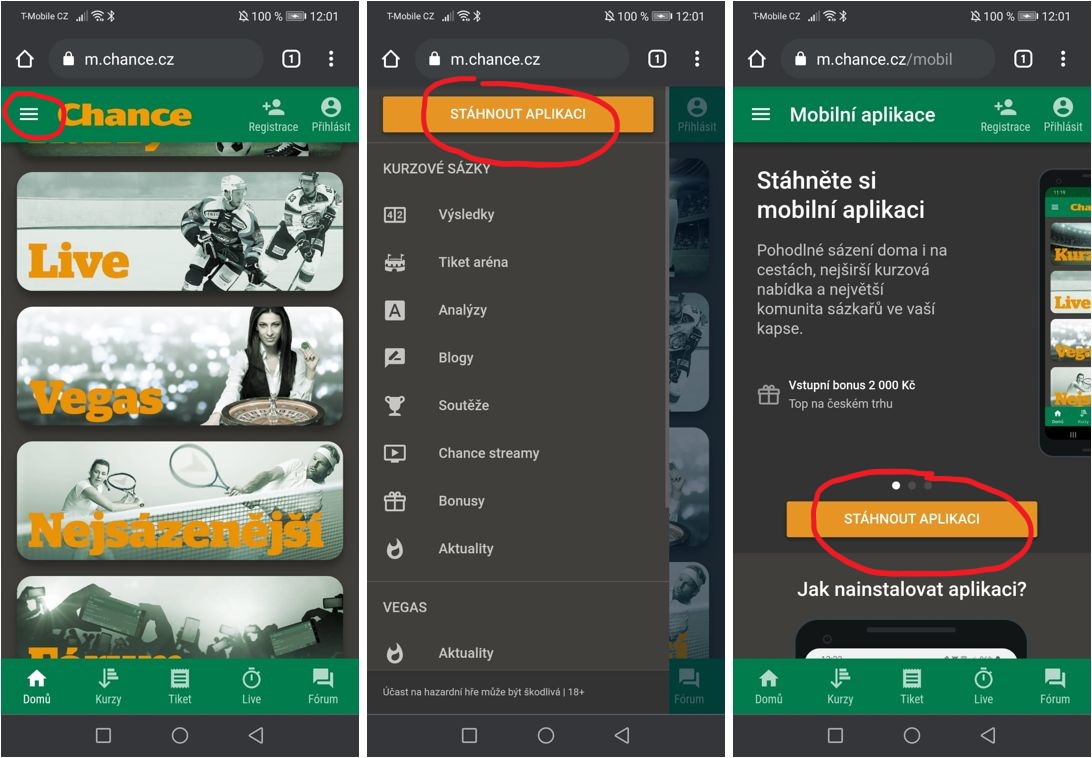
Task: Tap Přihlásit next to the Chance logo header
Action: pos(331,115)
